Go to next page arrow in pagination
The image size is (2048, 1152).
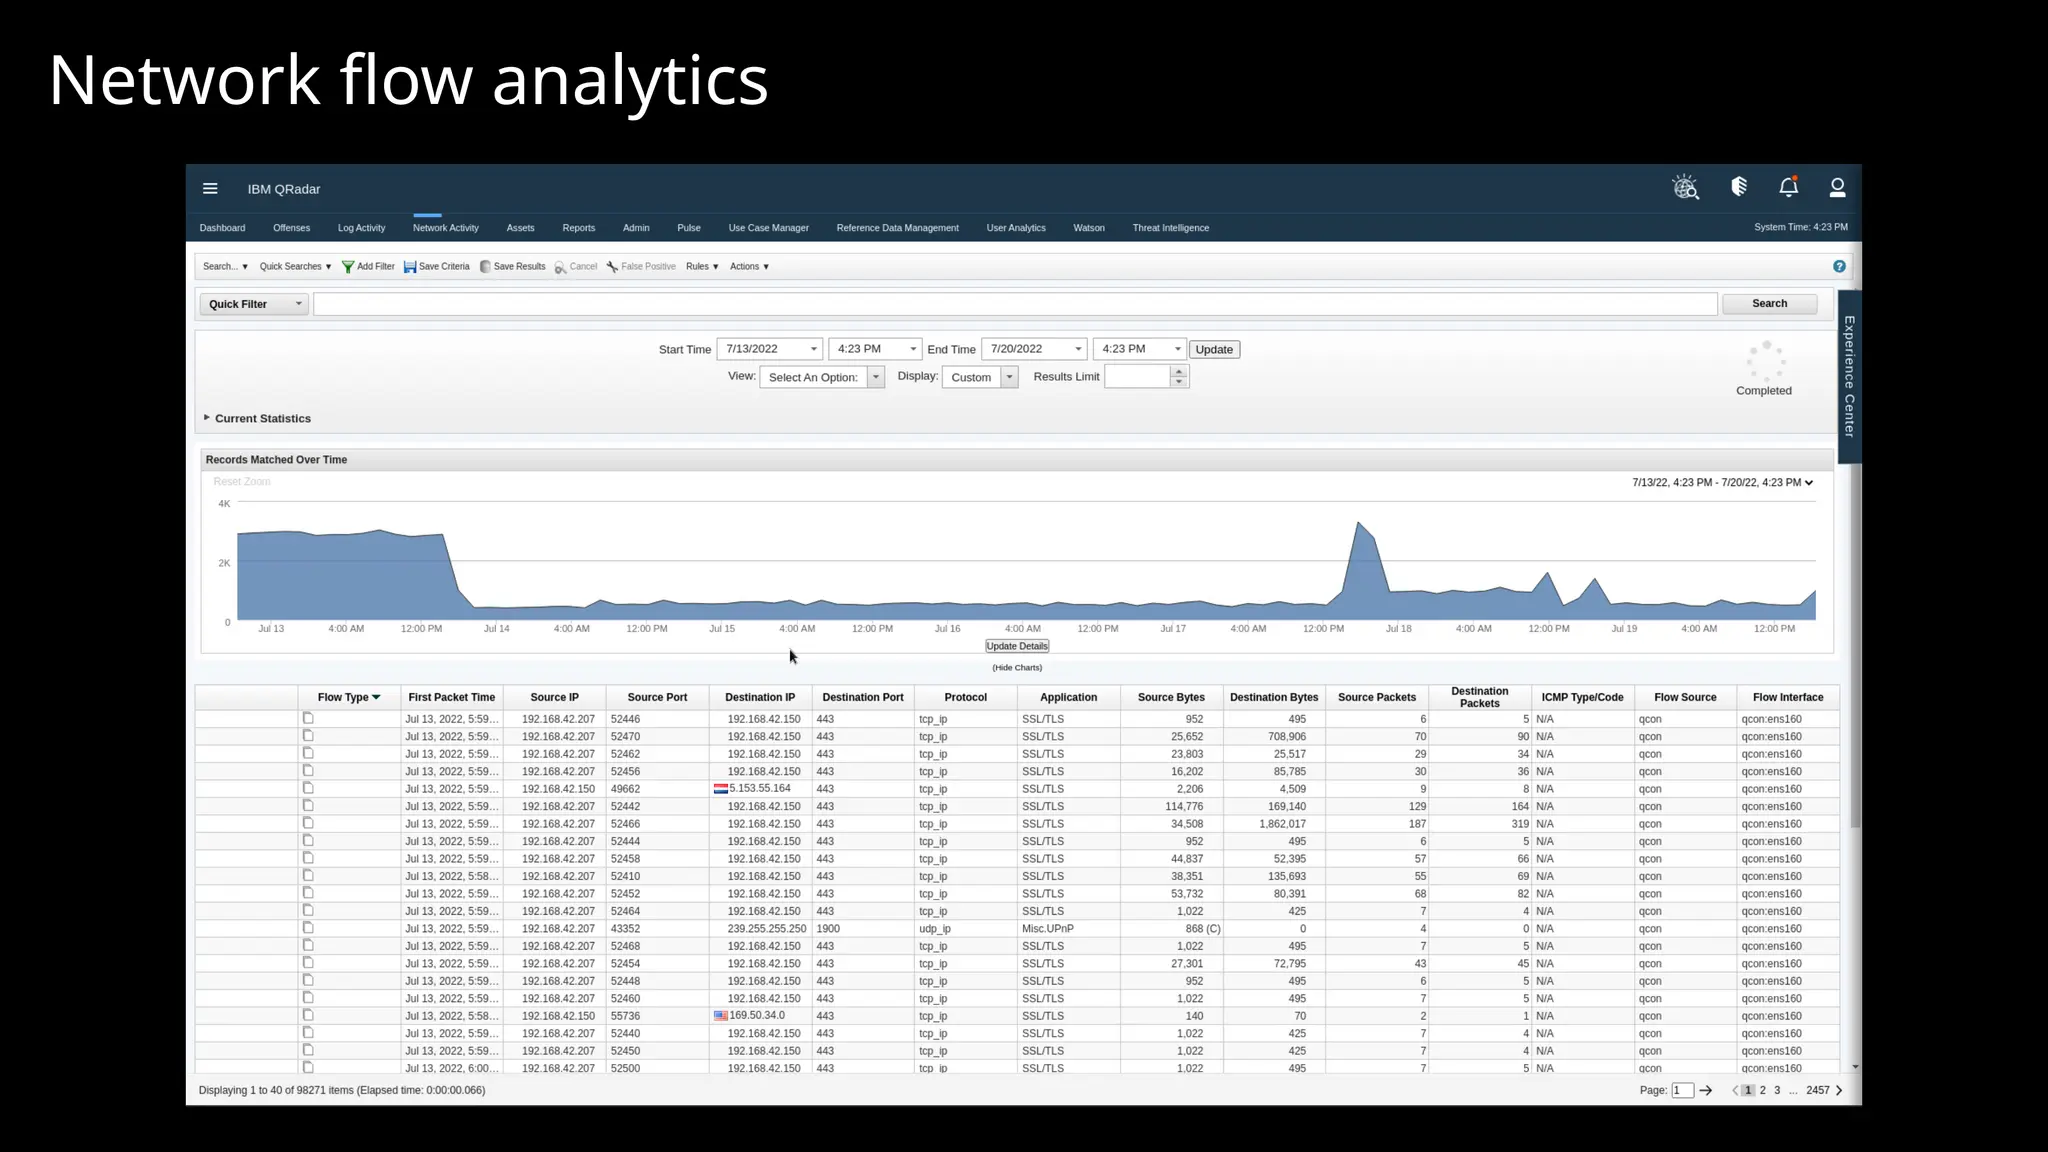pos(1839,1090)
